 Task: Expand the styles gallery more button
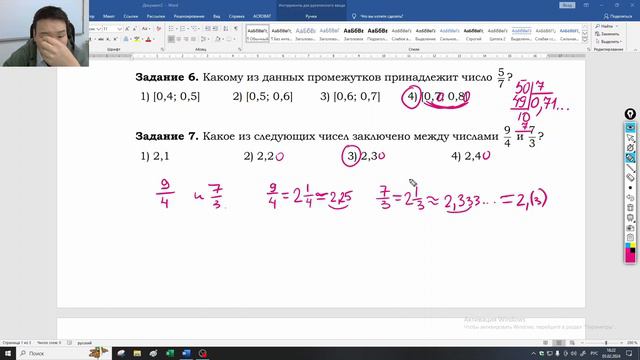[x=585, y=40]
